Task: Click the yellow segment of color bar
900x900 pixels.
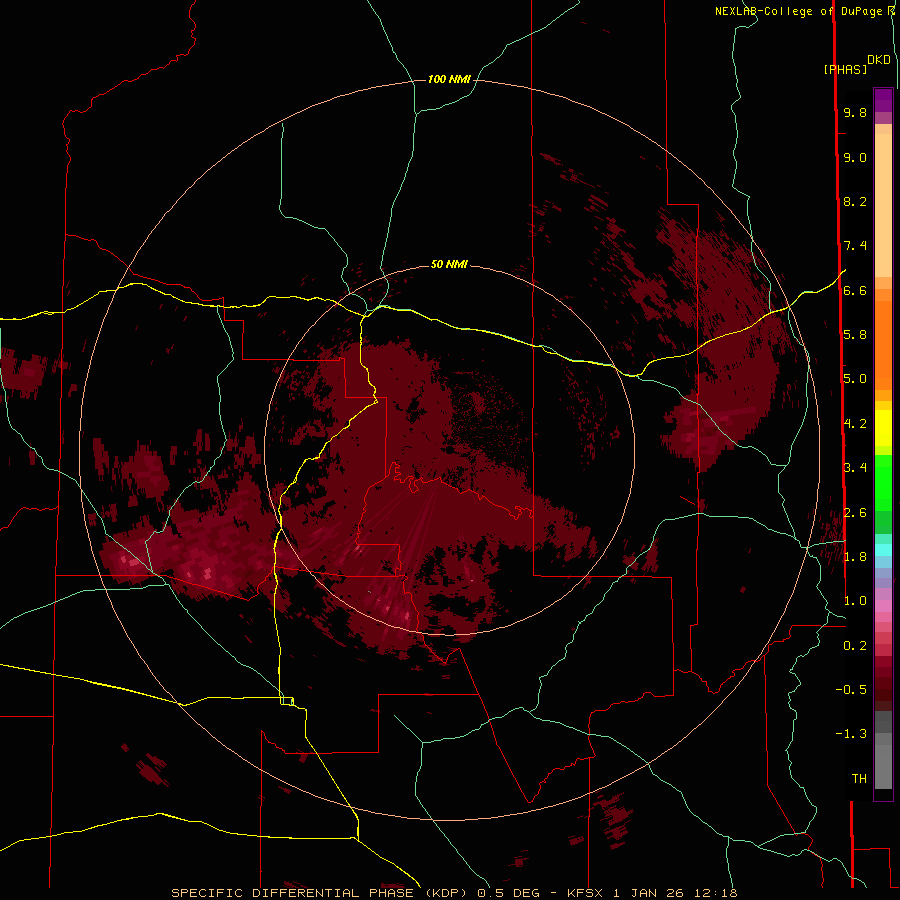Action: coord(883,428)
